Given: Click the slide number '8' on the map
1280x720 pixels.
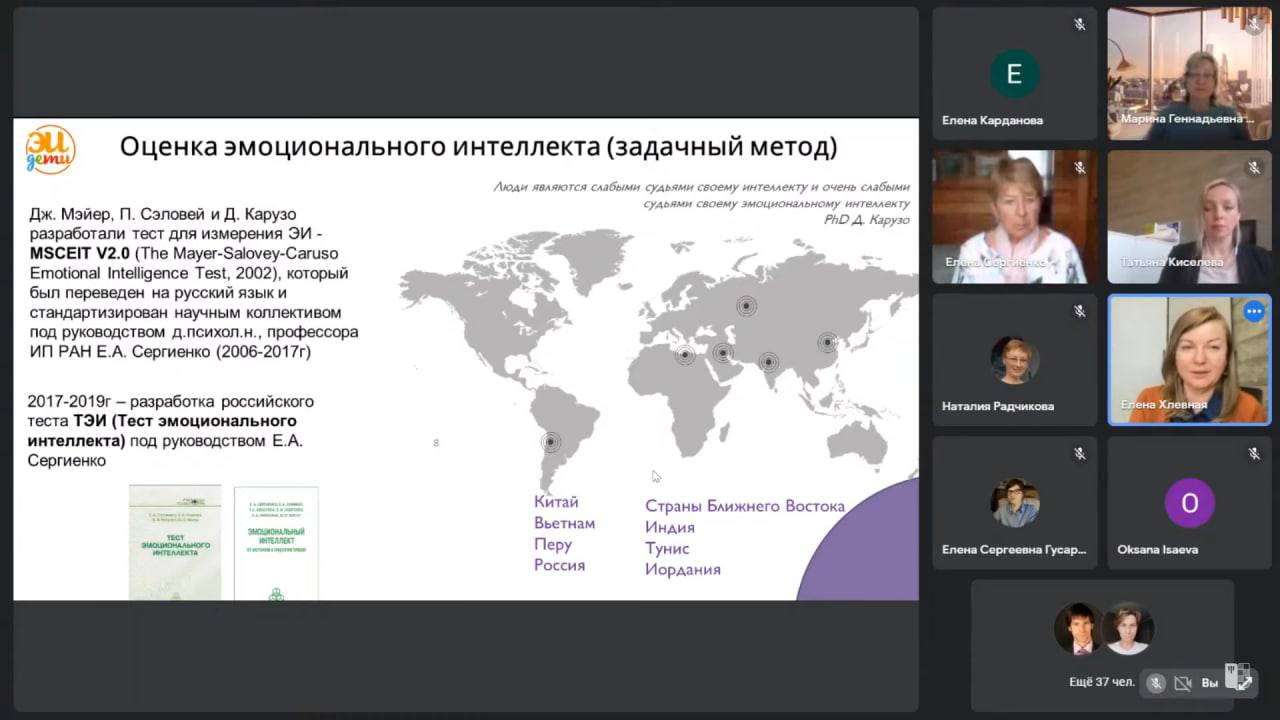Looking at the screenshot, I should 436,442.
